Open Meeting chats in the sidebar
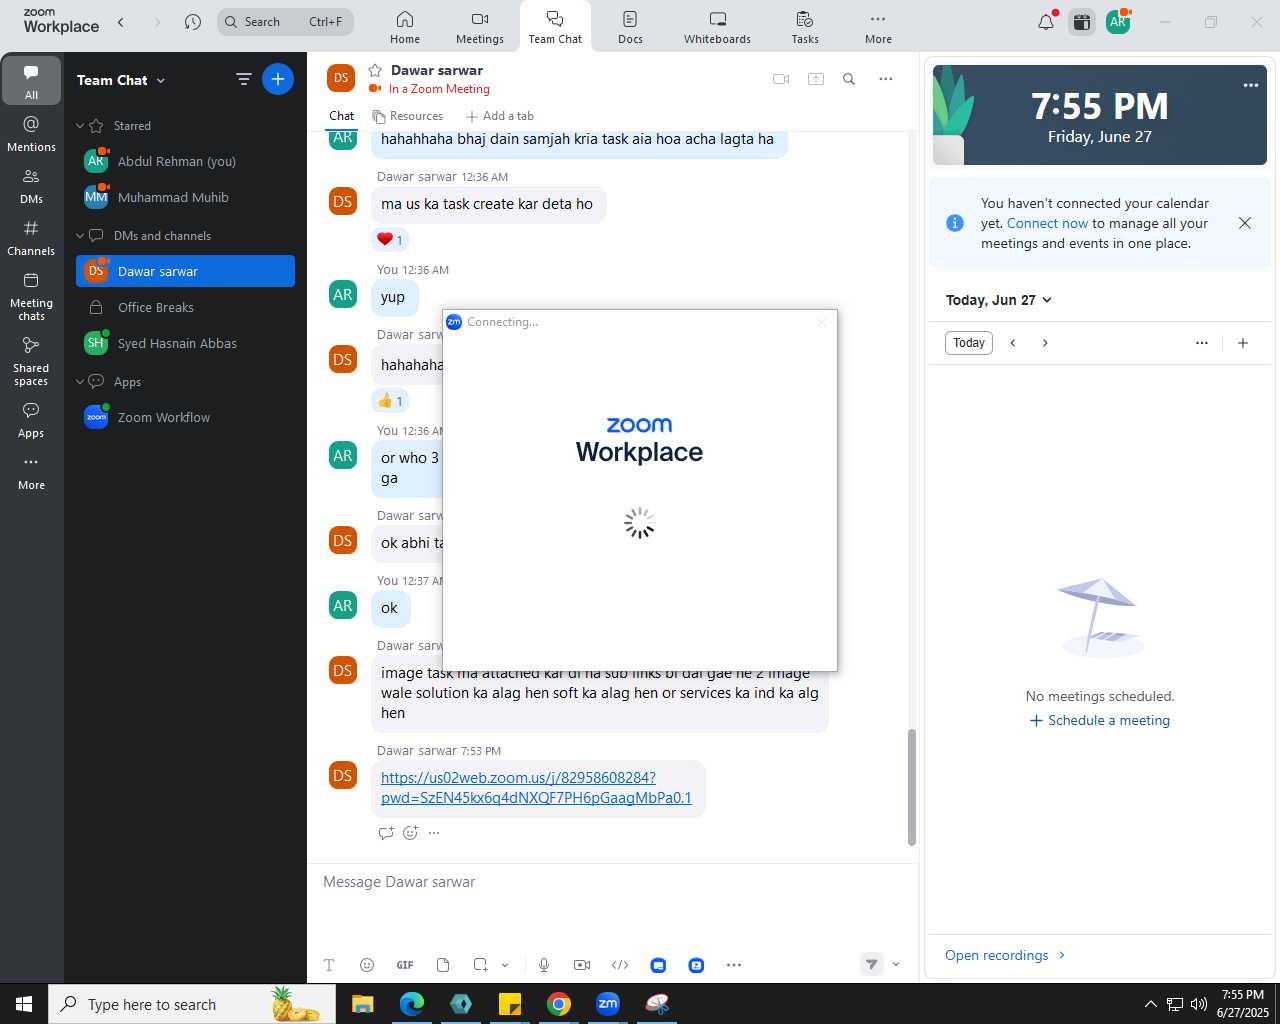 (x=31, y=296)
